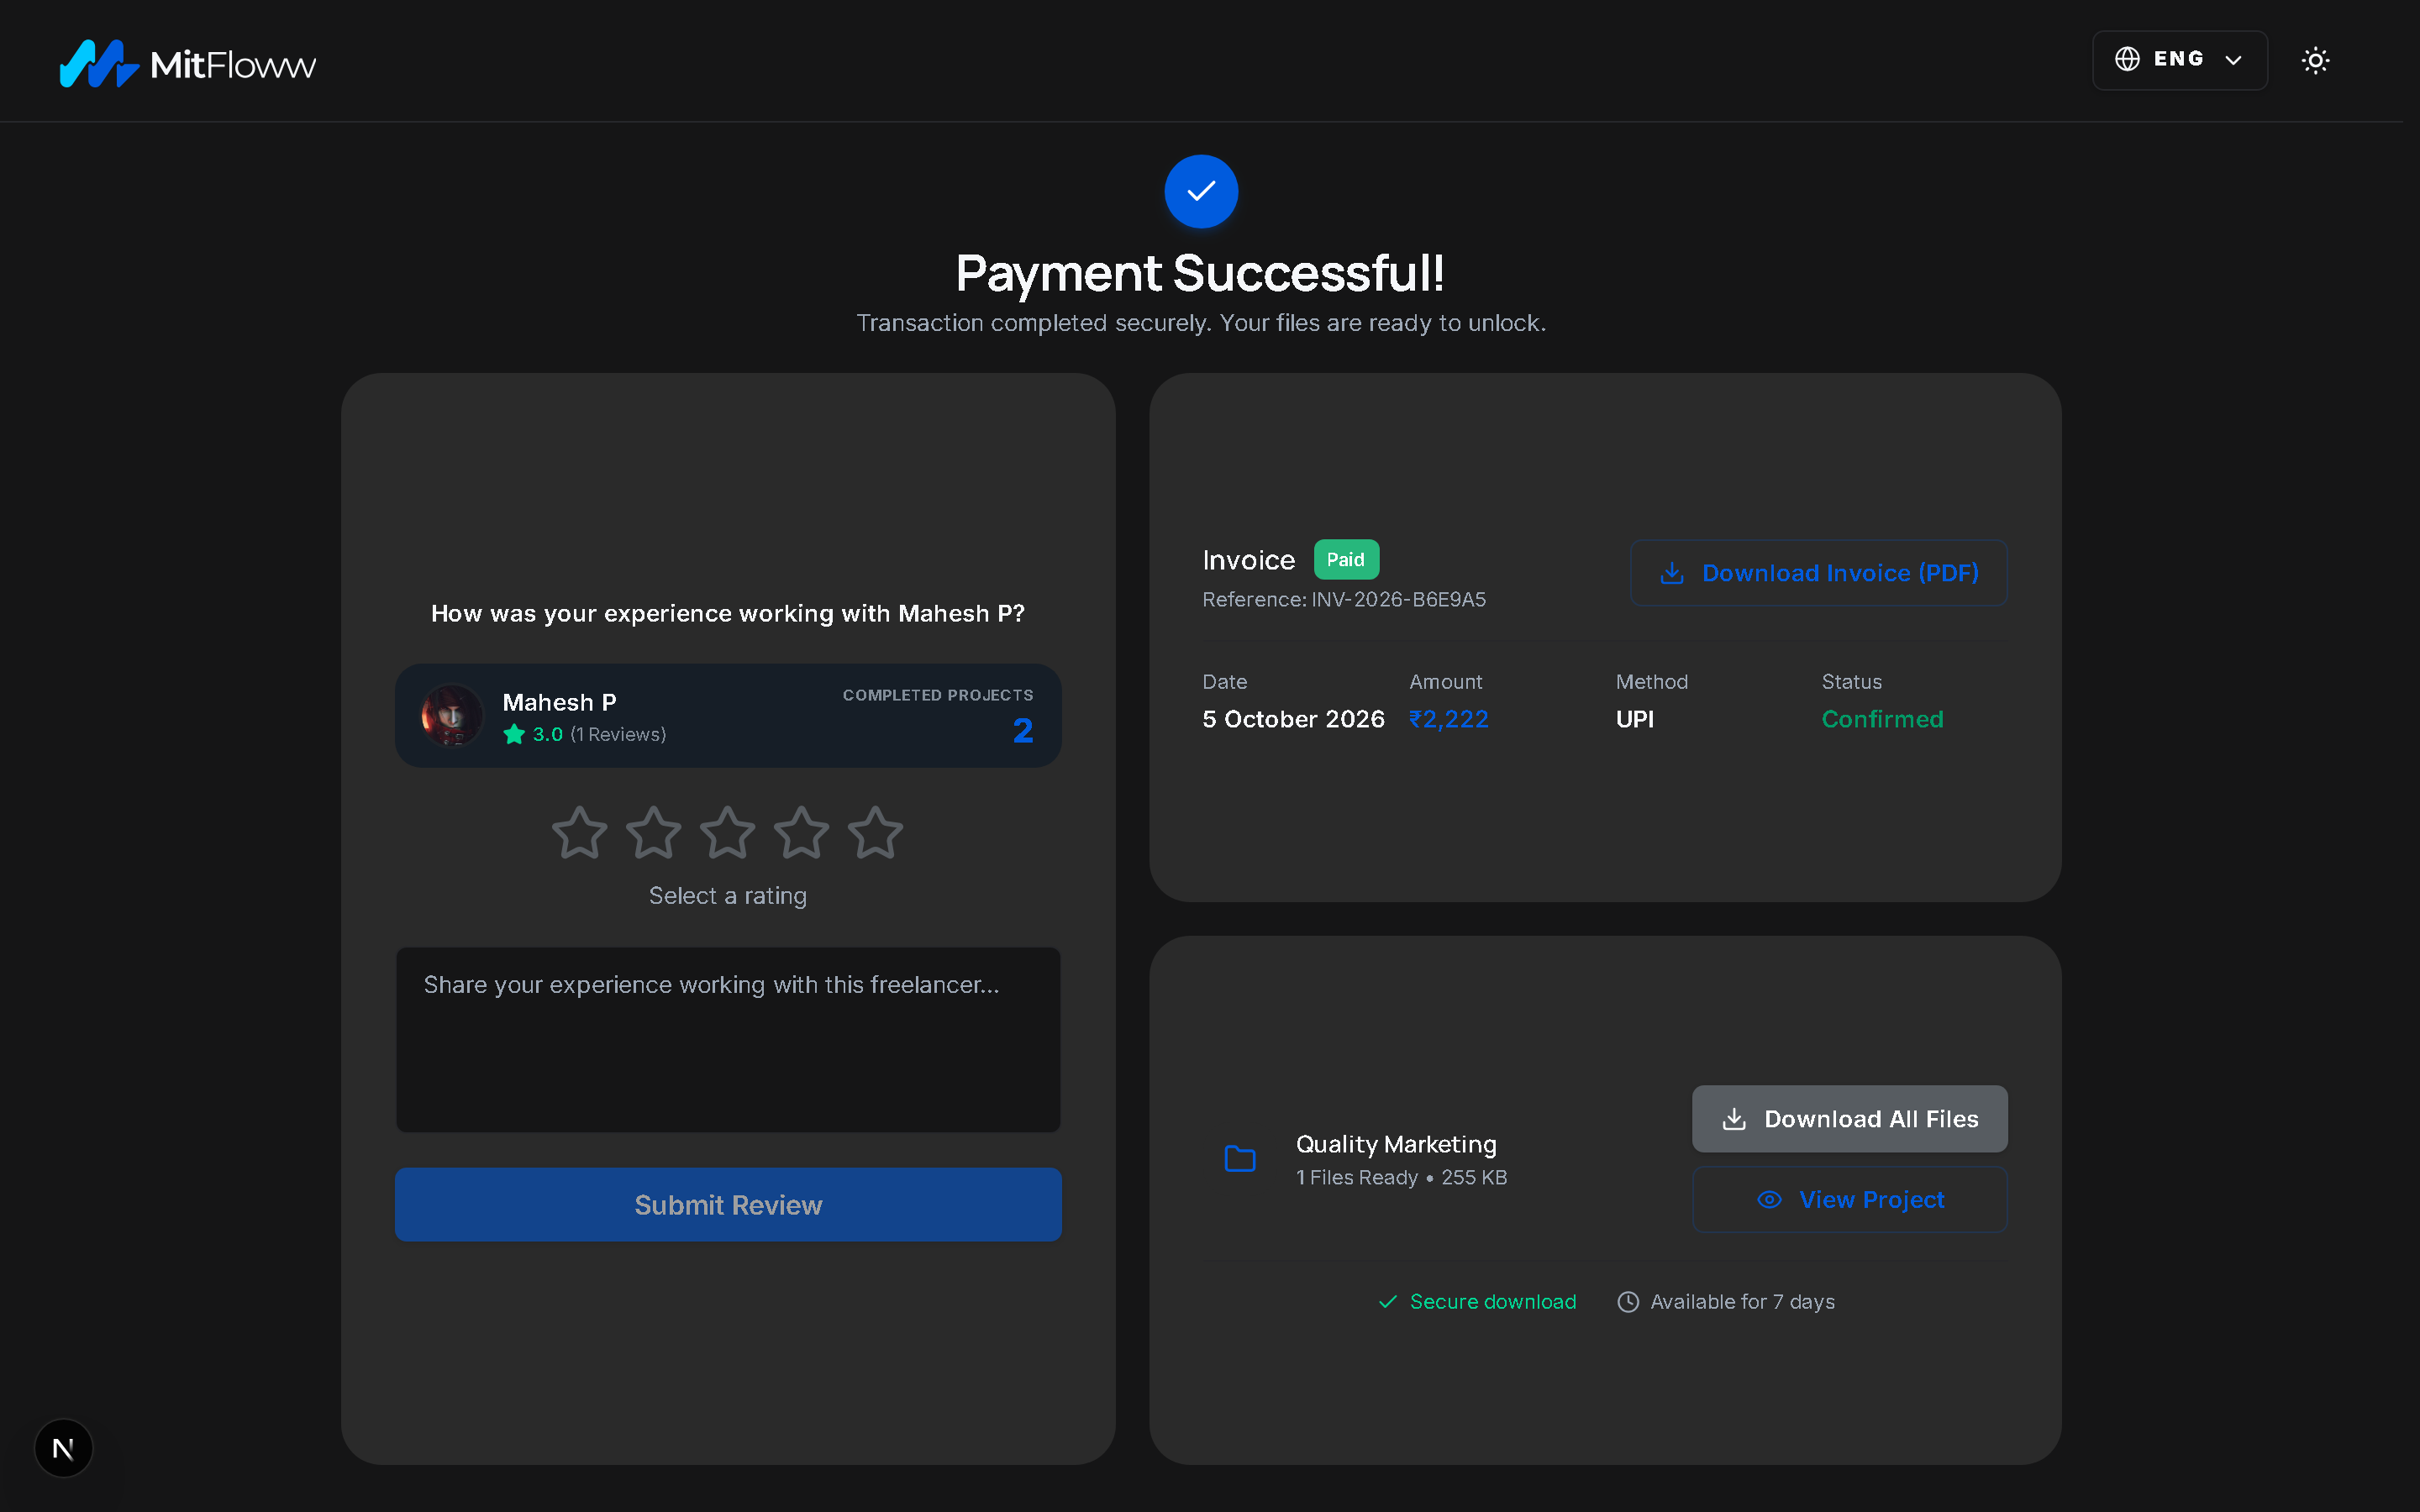Click the completed projects count 2
Viewport: 2420px width, 1512px height.
coord(1023,731)
